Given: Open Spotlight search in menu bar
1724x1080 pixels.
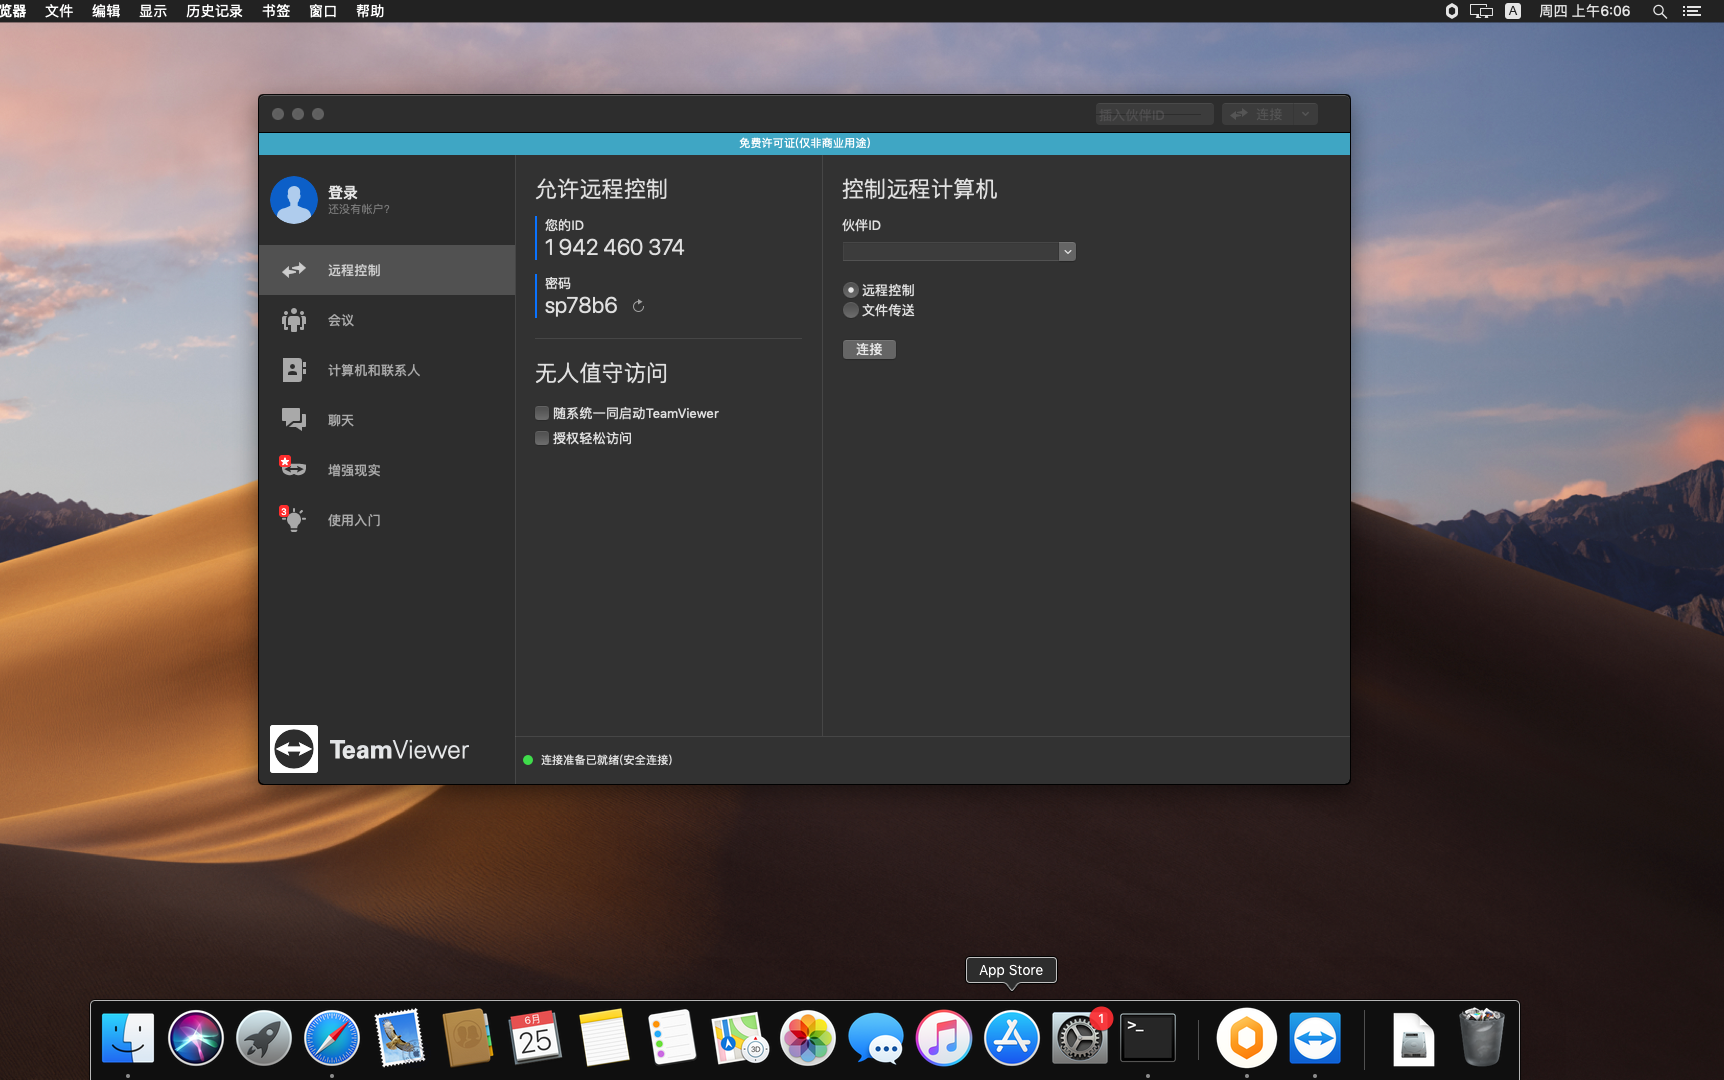Looking at the screenshot, I should coord(1660,11).
